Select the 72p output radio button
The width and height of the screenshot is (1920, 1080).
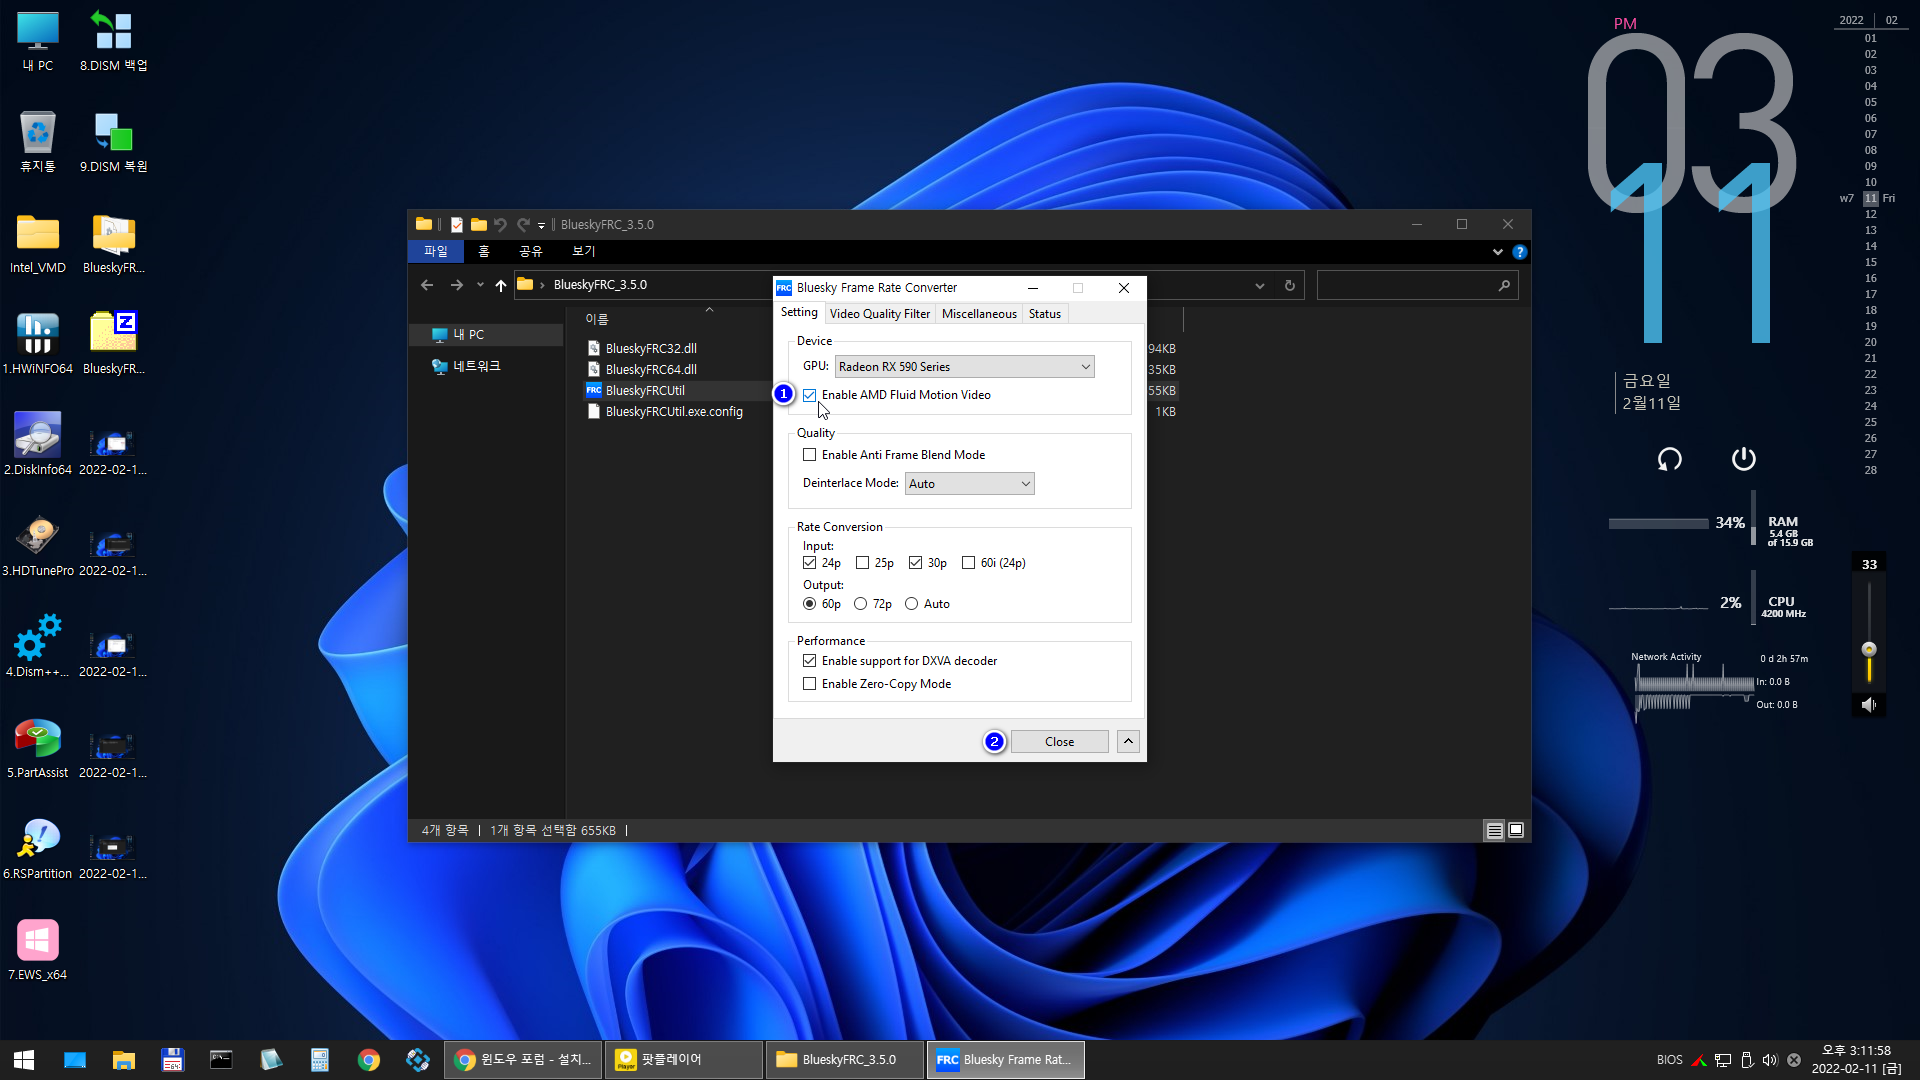tap(860, 604)
